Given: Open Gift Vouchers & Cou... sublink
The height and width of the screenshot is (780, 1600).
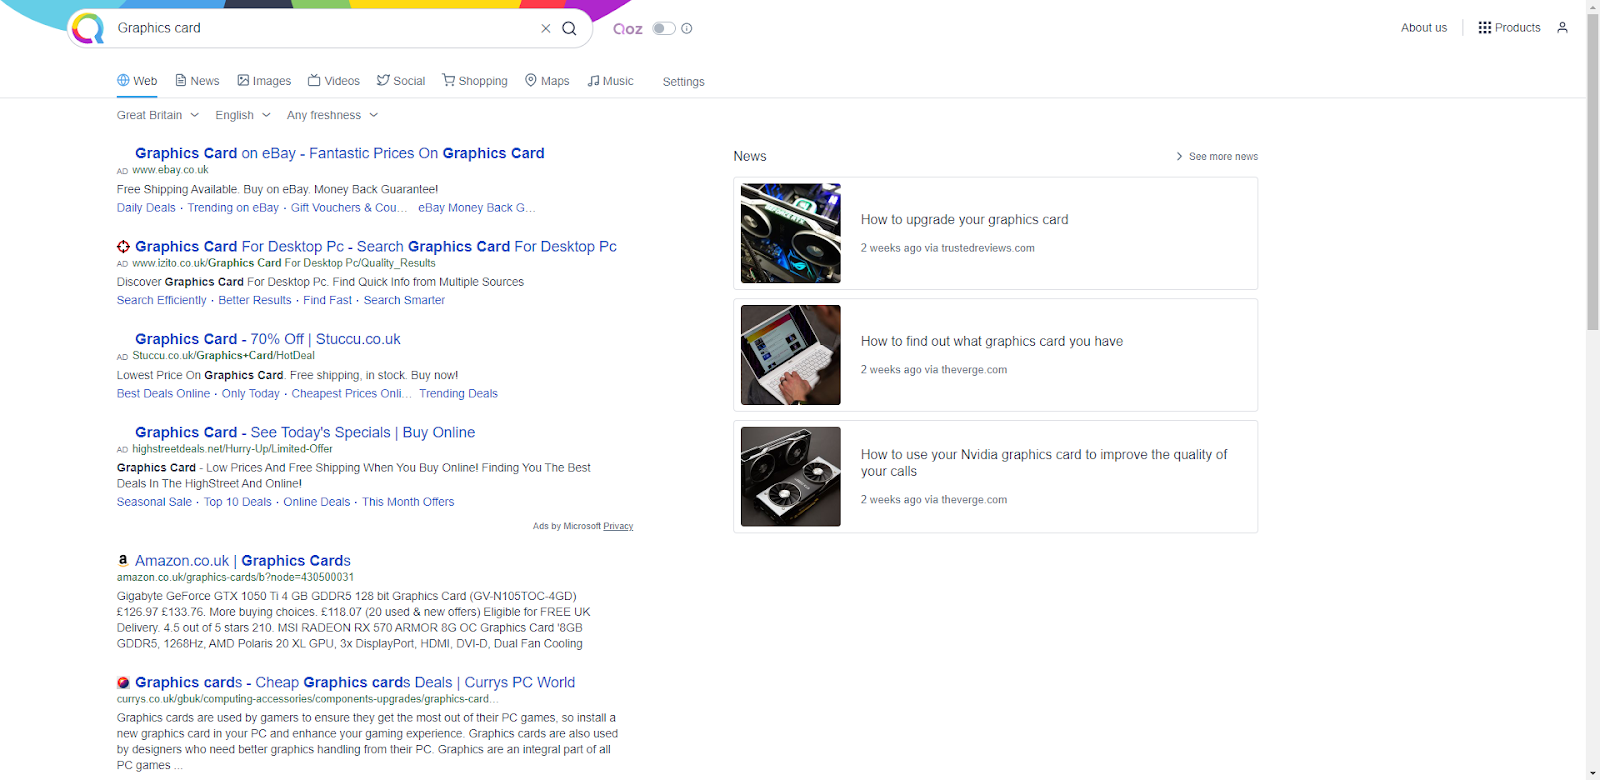Looking at the screenshot, I should 349,208.
